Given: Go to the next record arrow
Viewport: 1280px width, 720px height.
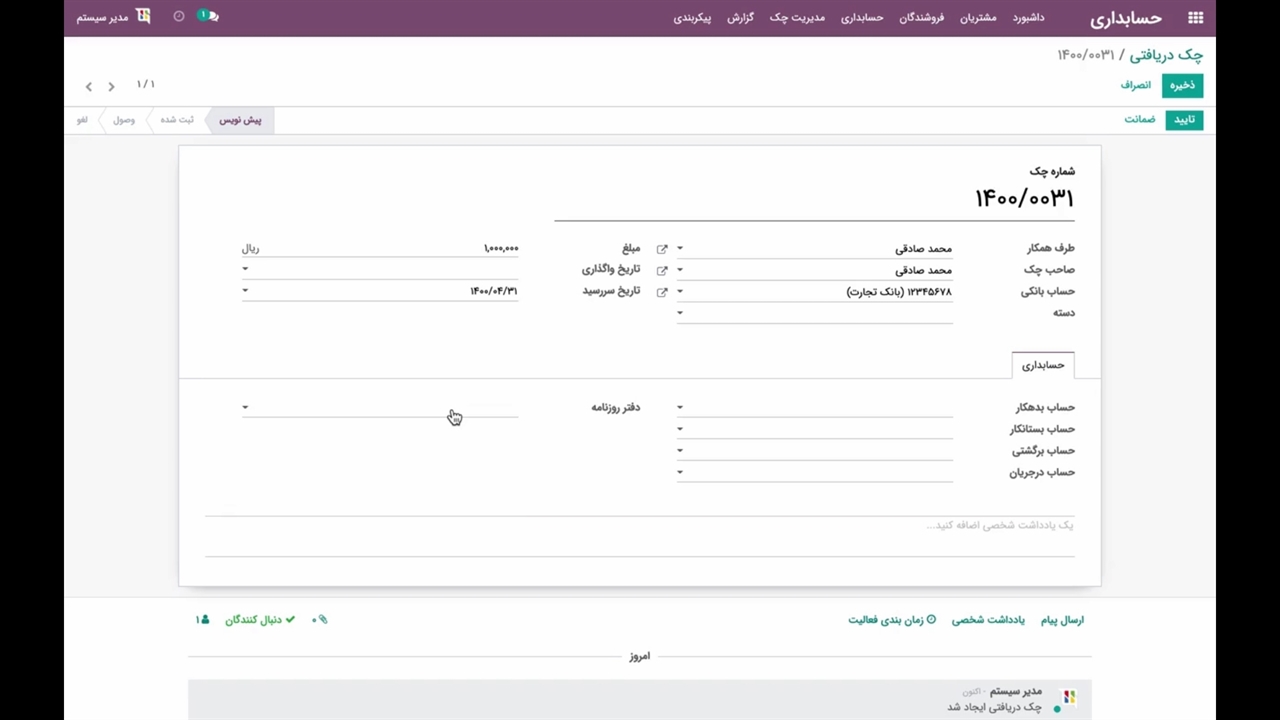Looking at the screenshot, I should click(x=89, y=87).
